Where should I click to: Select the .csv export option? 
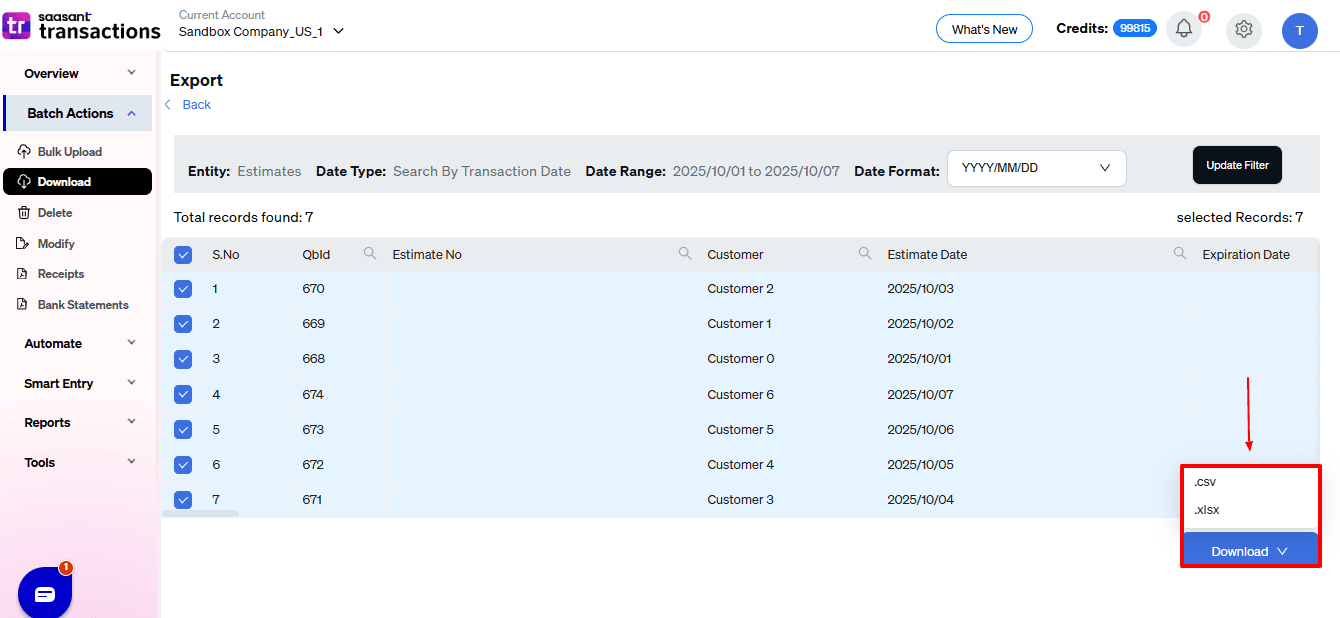(x=1204, y=481)
